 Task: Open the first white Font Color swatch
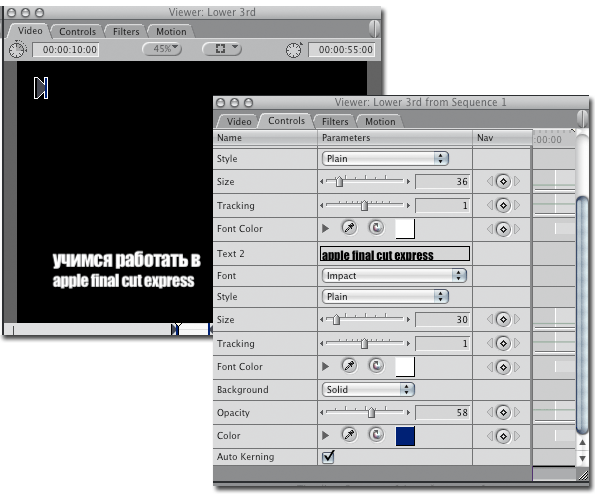[x=405, y=229]
